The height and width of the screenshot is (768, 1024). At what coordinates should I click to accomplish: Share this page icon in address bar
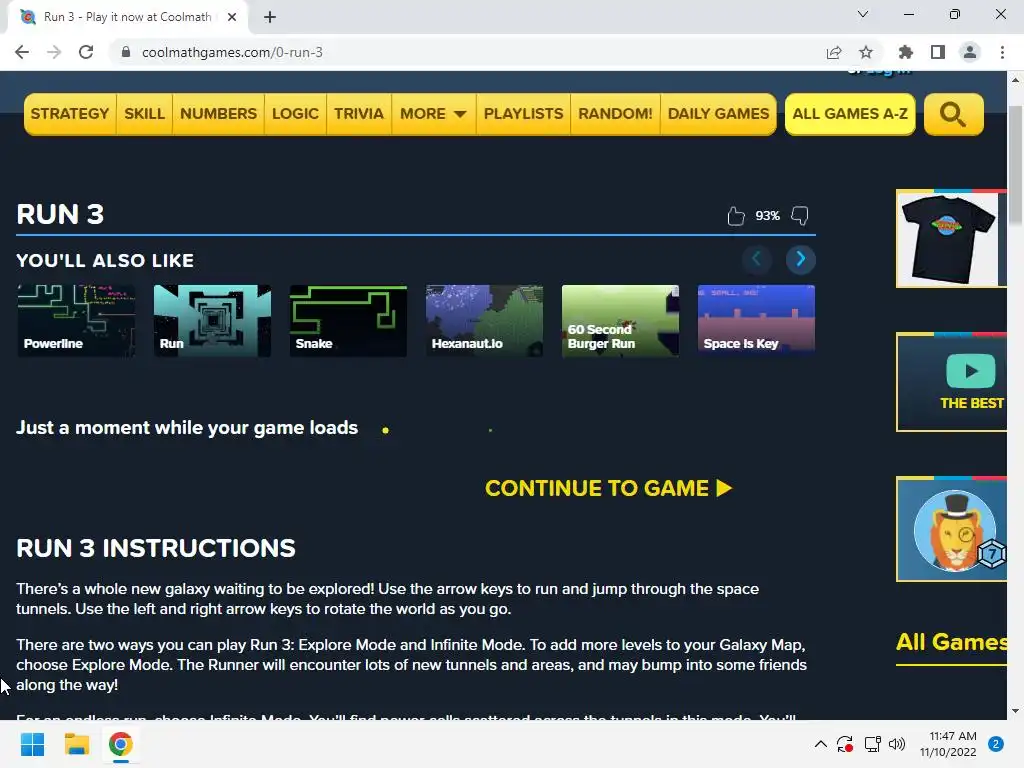(x=834, y=52)
